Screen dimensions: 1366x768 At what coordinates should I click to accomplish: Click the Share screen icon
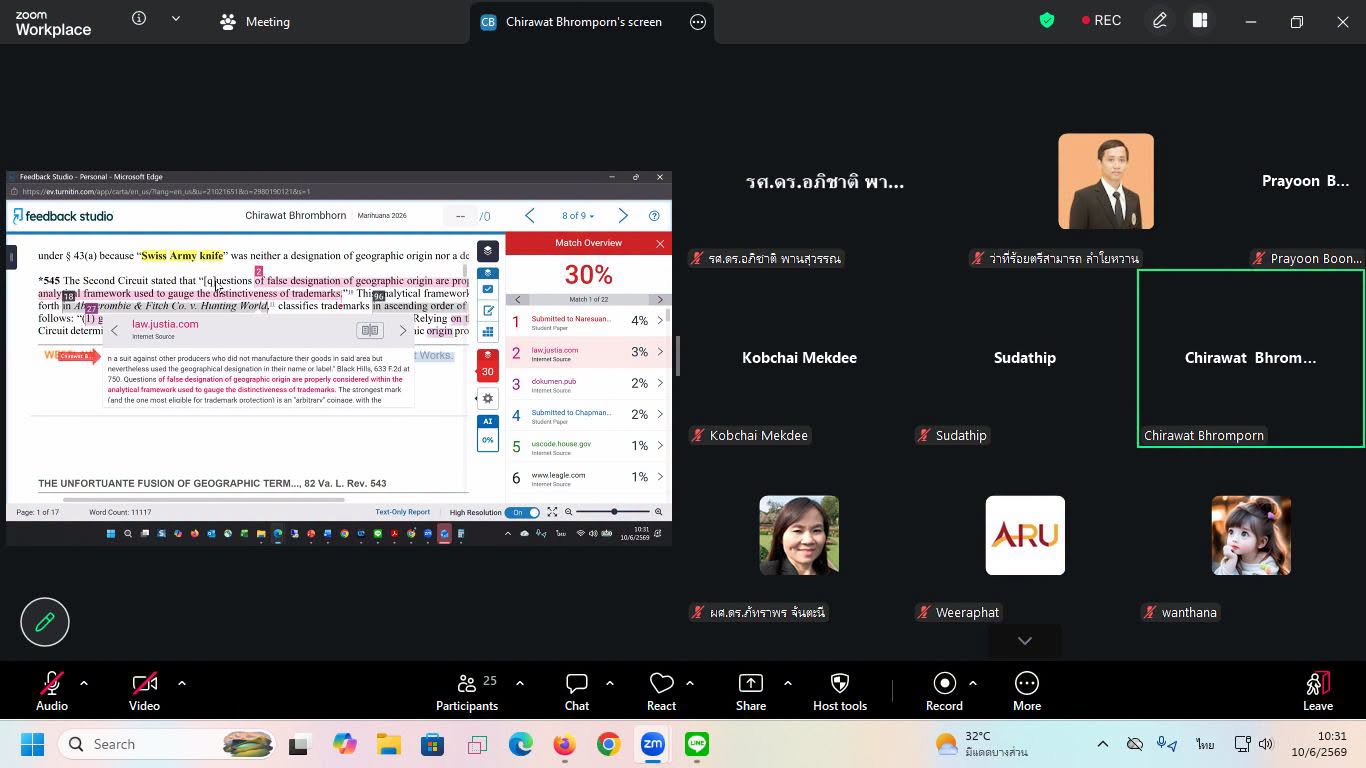click(x=750, y=683)
